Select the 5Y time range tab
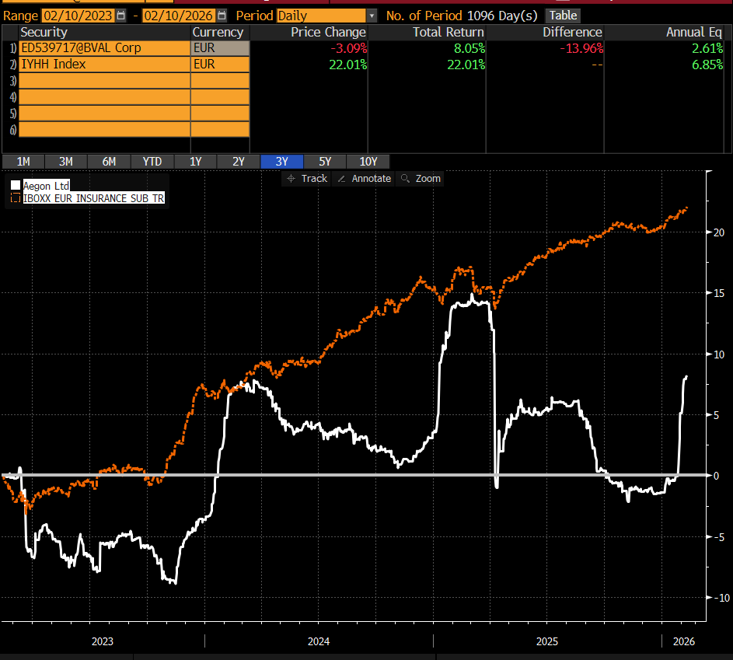Viewport: 733px width, 660px height. [324, 162]
